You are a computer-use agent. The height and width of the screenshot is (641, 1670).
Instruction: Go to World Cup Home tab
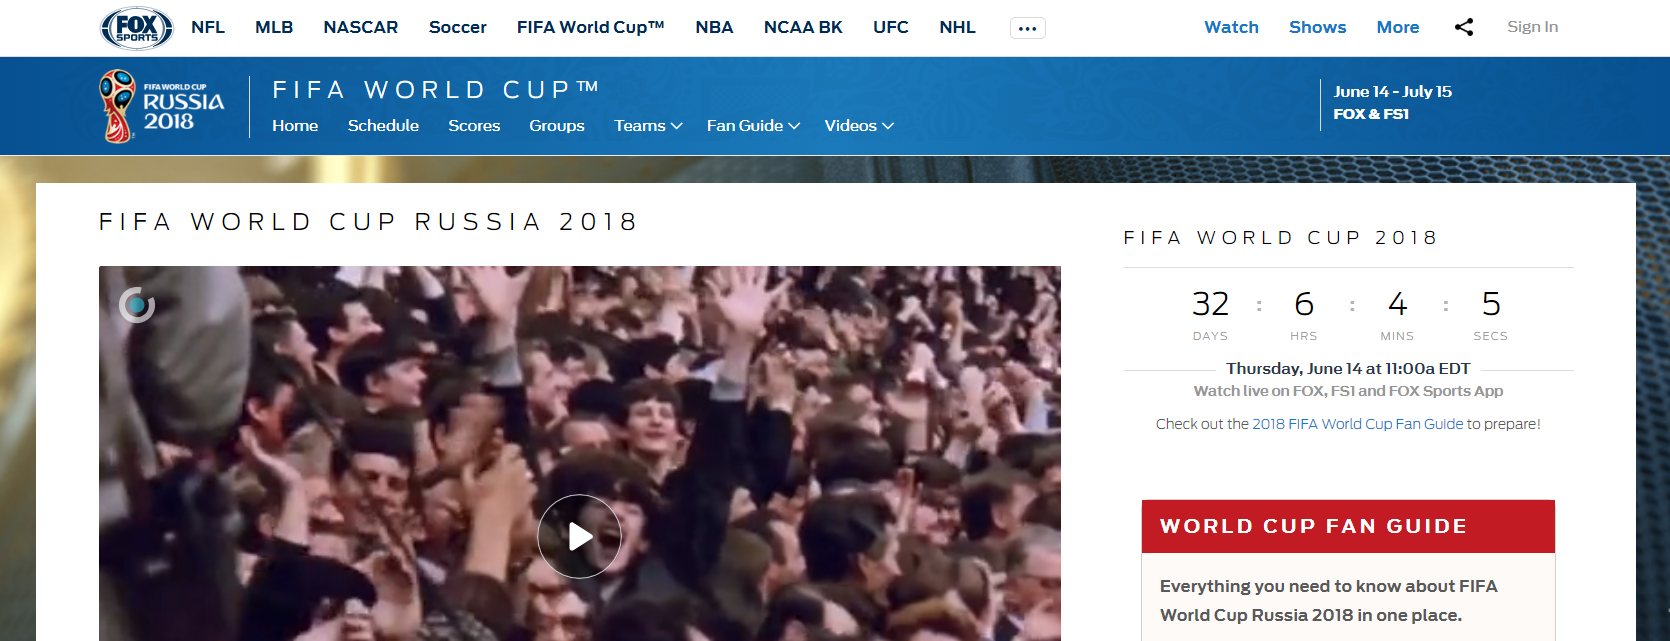[x=295, y=125]
